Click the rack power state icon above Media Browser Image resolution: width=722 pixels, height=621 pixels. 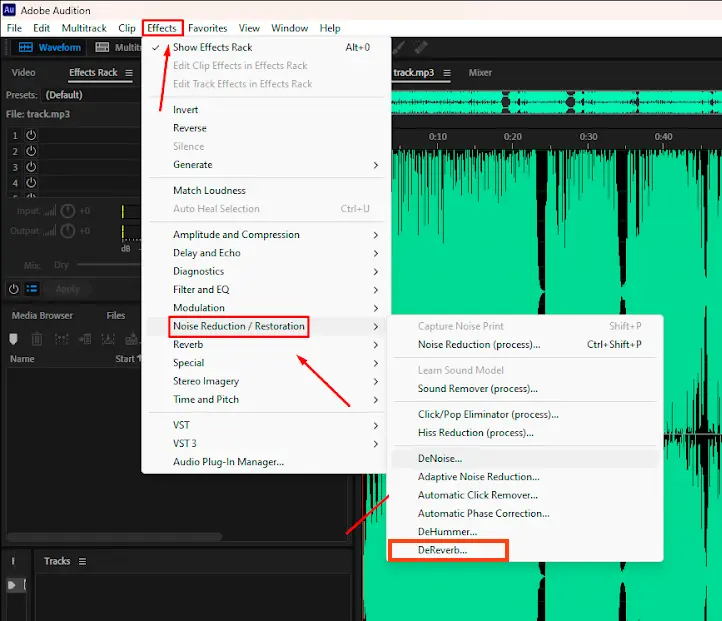14,289
